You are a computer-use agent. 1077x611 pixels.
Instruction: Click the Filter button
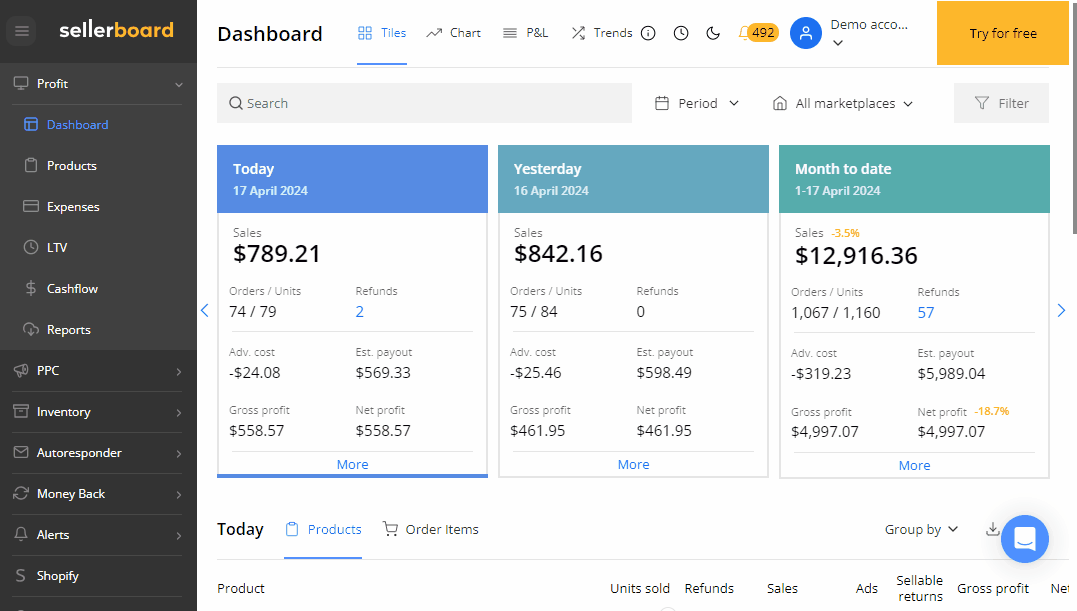coord(1001,103)
